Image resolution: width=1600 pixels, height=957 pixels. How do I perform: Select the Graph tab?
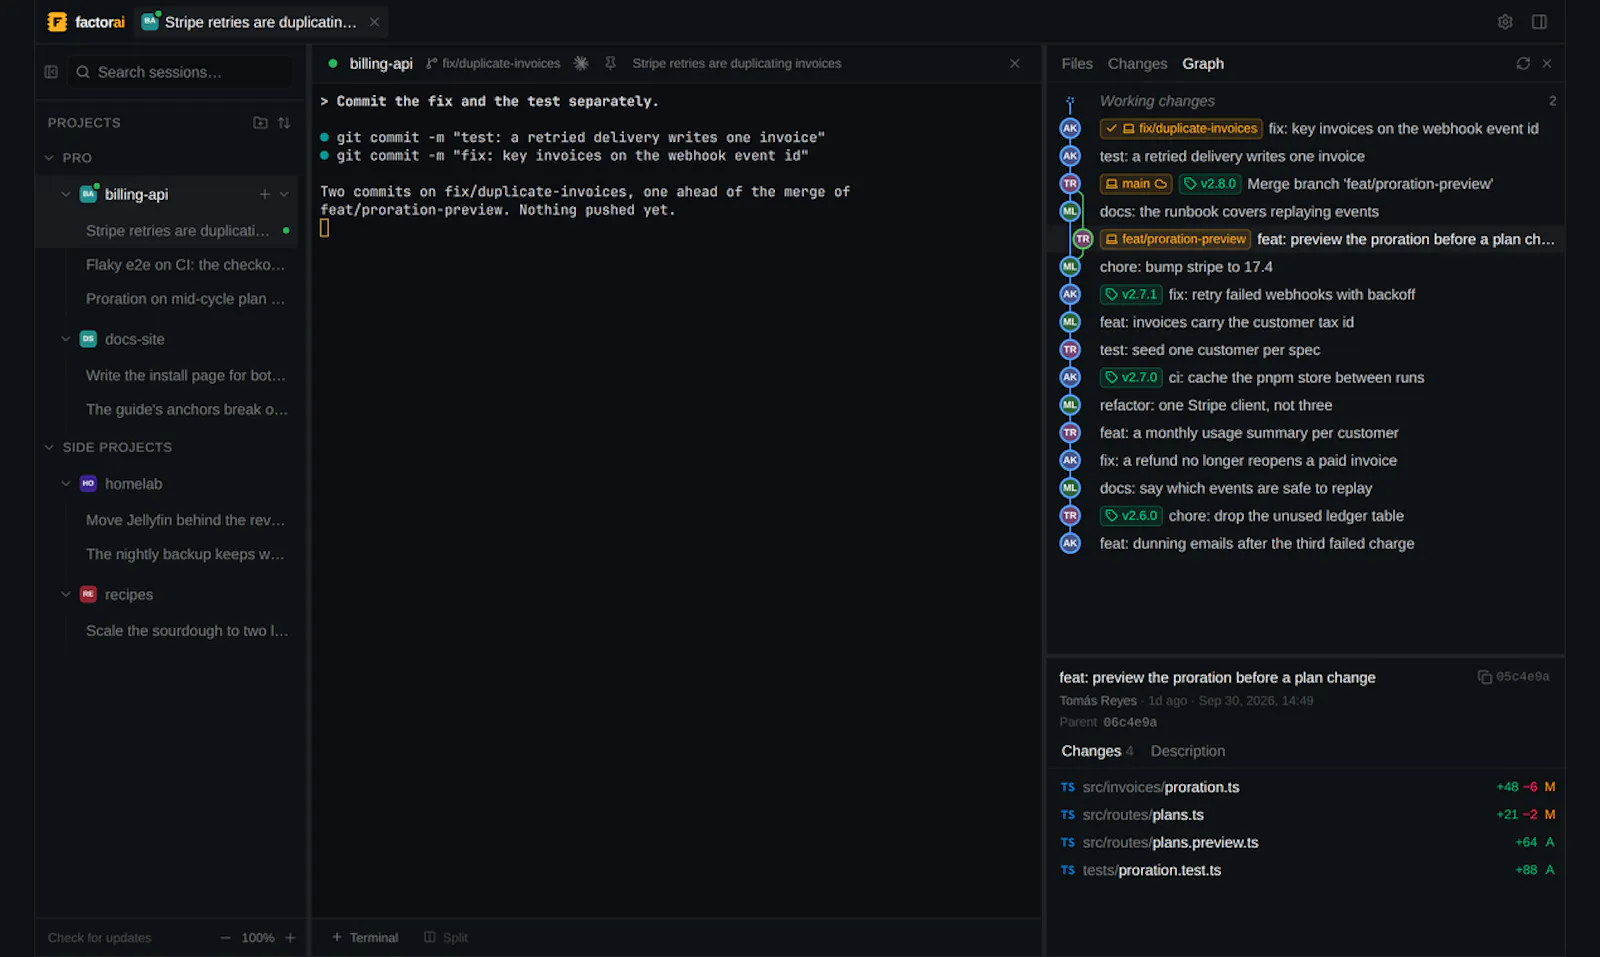pos(1203,63)
